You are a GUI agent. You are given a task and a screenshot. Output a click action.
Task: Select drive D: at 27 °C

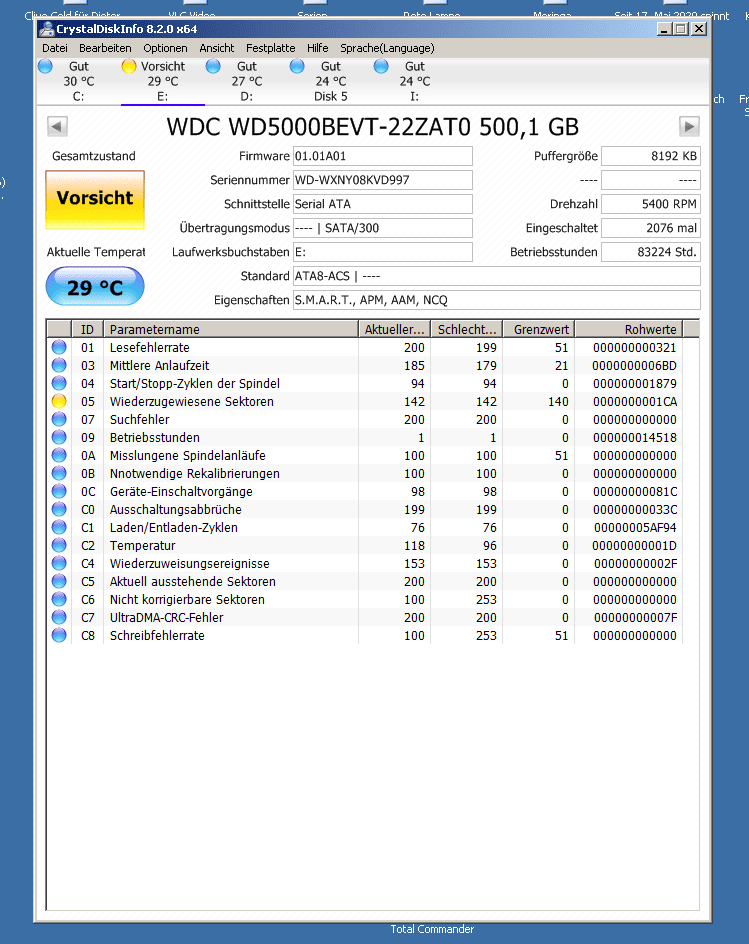(247, 81)
